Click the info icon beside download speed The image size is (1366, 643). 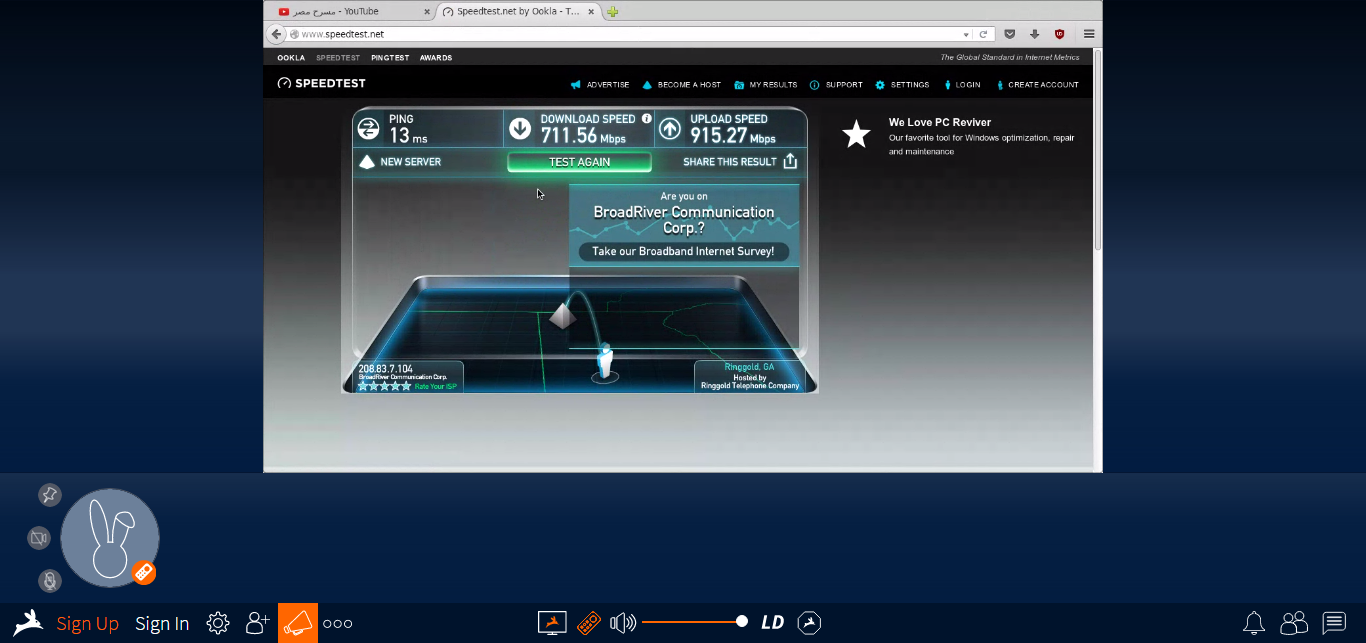(646, 119)
